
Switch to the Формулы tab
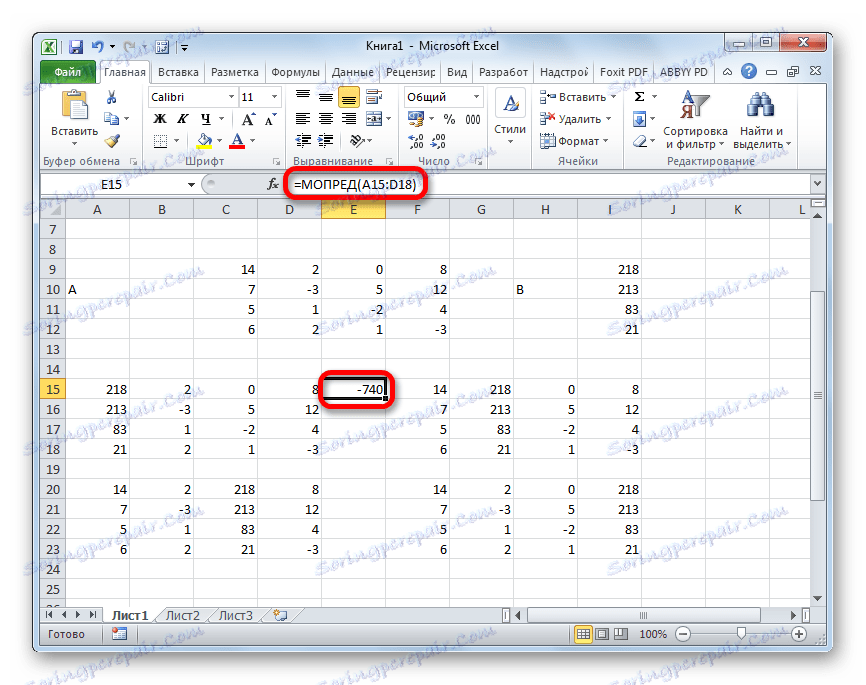295,72
